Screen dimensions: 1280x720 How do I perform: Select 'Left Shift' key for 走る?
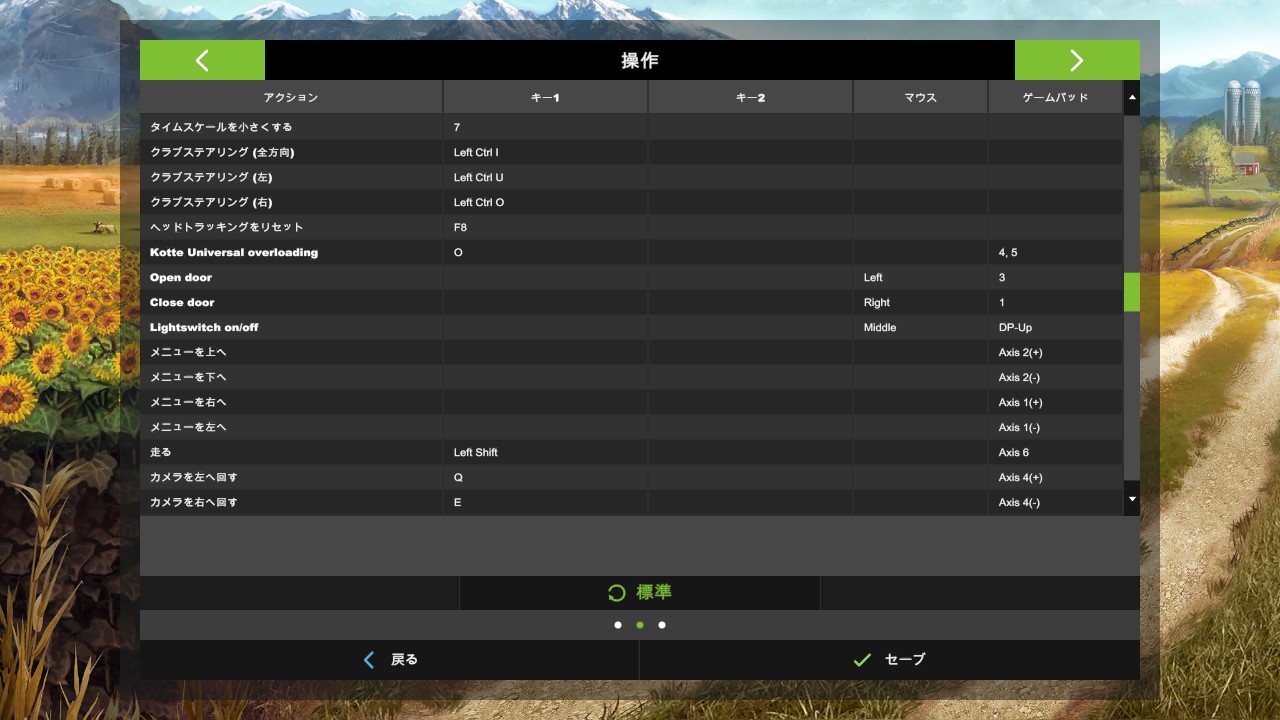pyautogui.click(x=545, y=452)
